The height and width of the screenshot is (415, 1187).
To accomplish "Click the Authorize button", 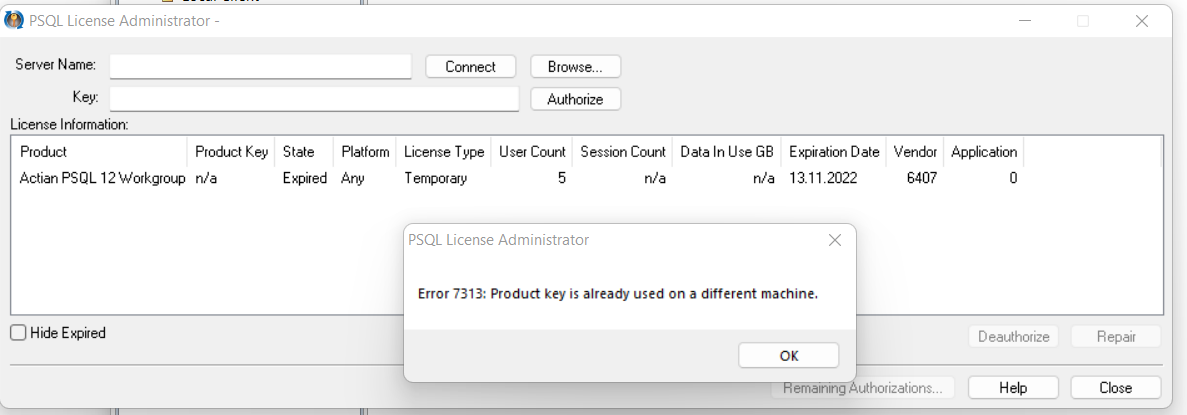I will click(575, 99).
